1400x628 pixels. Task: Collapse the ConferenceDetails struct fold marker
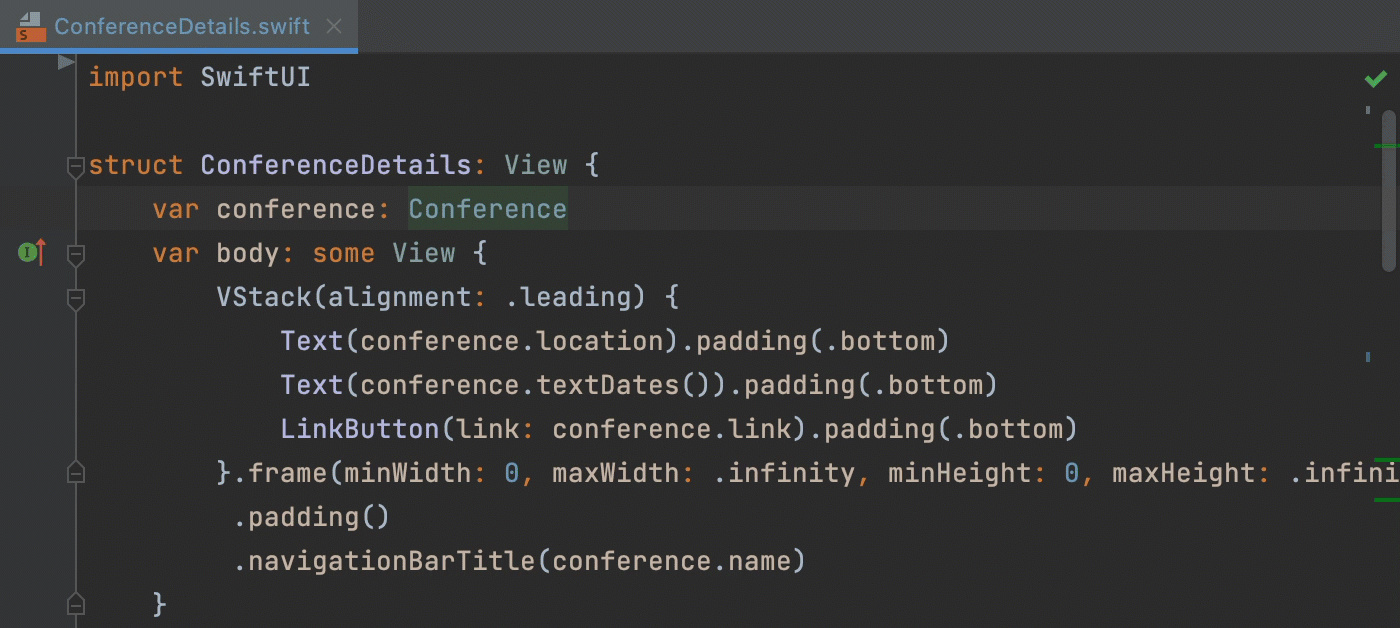click(x=75, y=165)
